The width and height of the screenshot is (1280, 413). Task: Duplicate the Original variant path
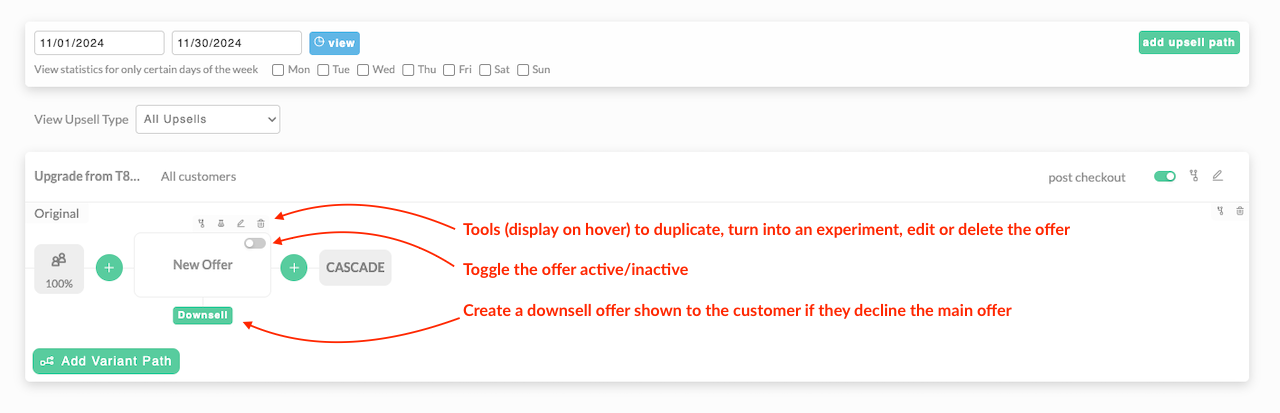(1221, 210)
